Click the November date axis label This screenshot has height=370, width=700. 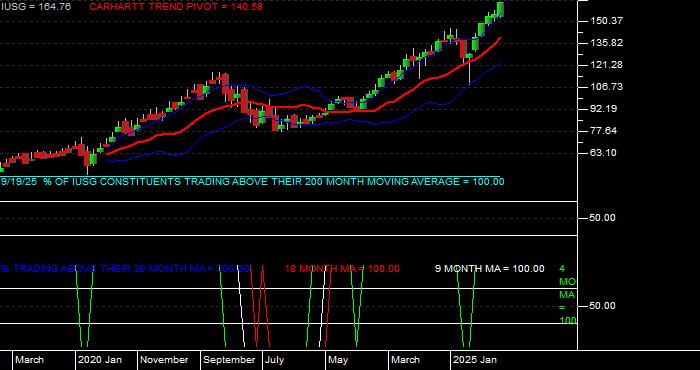click(x=165, y=360)
